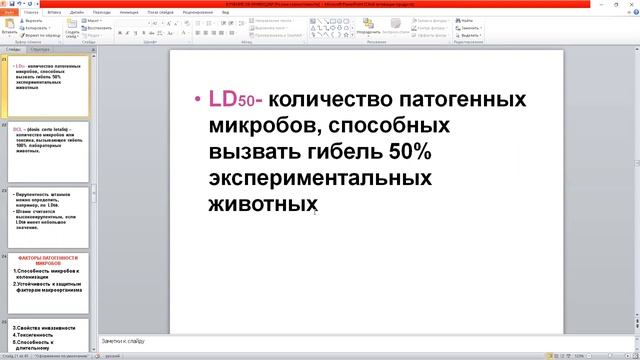Toggle underline formatting in font group

point(135,33)
